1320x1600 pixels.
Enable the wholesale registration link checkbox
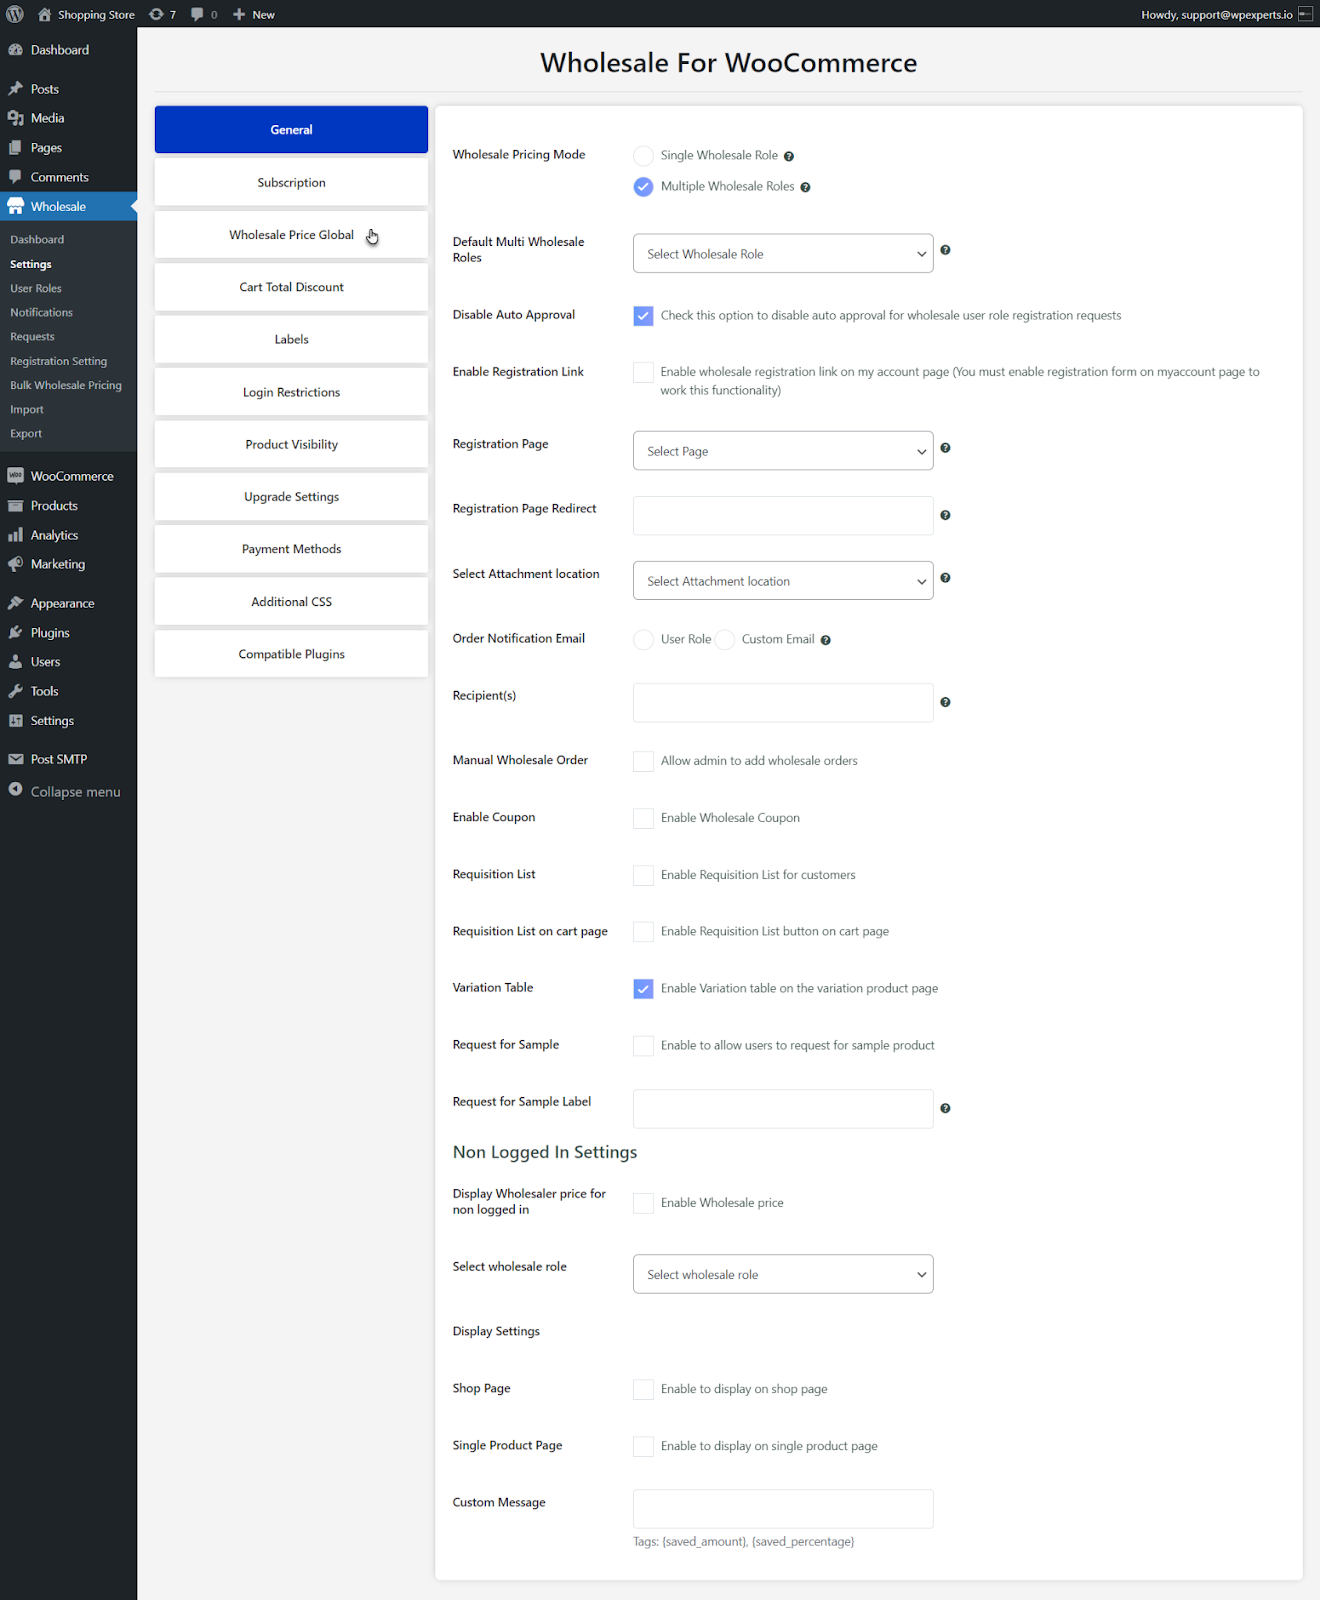click(x=643, y=372)
